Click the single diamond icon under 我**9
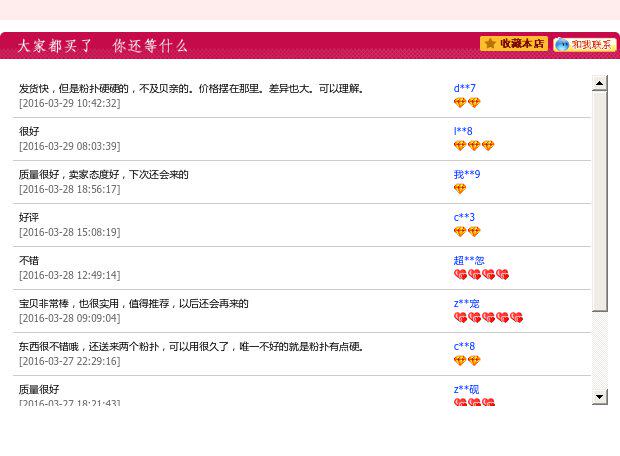620x456 pixels. [460, 189]
